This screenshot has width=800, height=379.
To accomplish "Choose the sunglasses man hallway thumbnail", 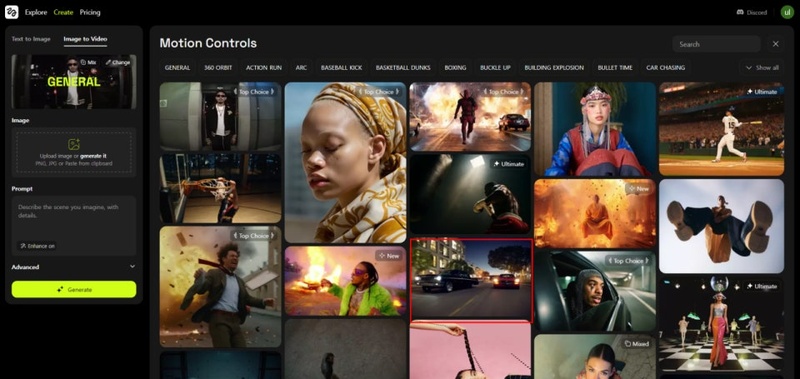I will tap(220, 116).
